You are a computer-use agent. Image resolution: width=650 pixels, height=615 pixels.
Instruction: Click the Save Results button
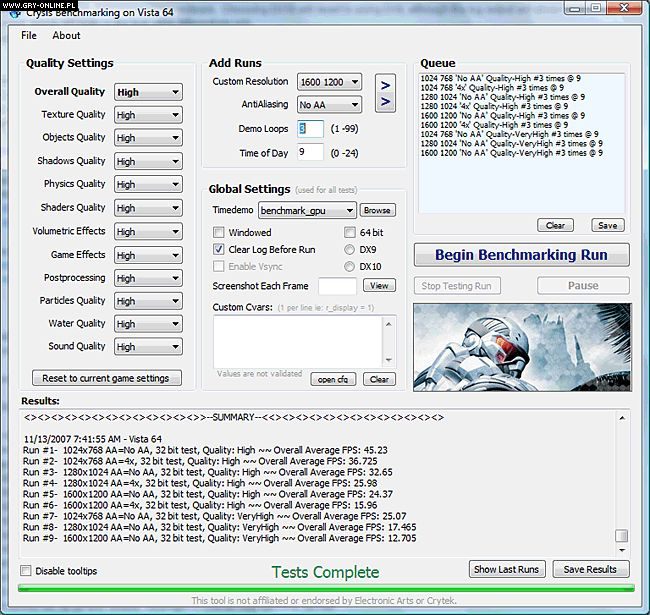tap(591, 569)
